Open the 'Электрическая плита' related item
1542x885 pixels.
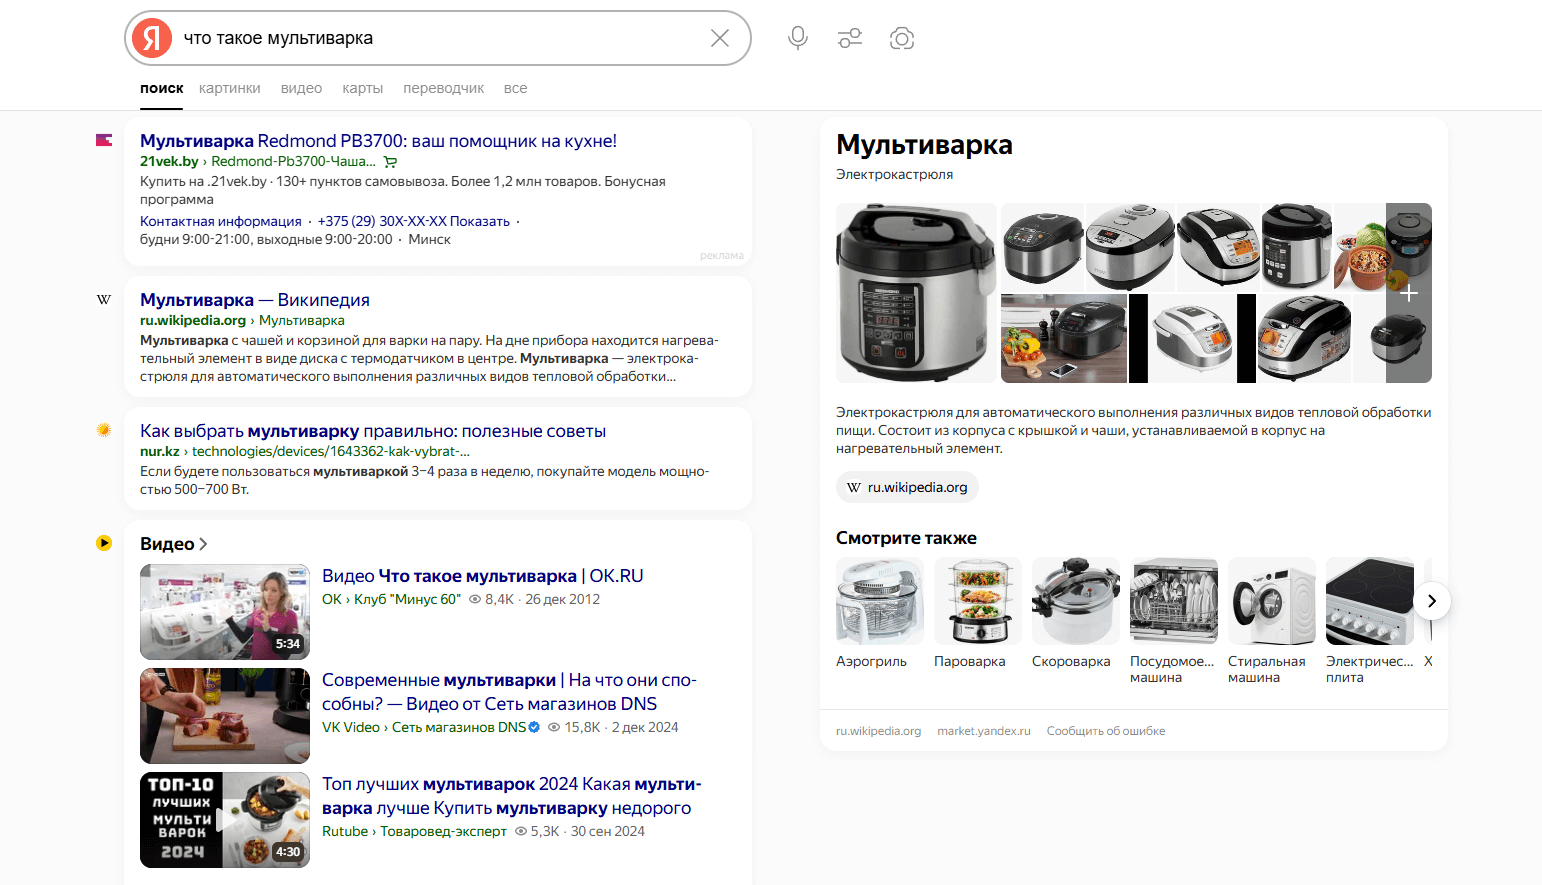click(1369, 620)
